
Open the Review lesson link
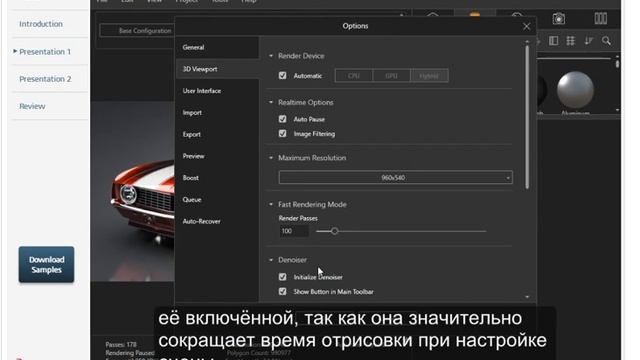pyautogui.click(x=32, y=106)
